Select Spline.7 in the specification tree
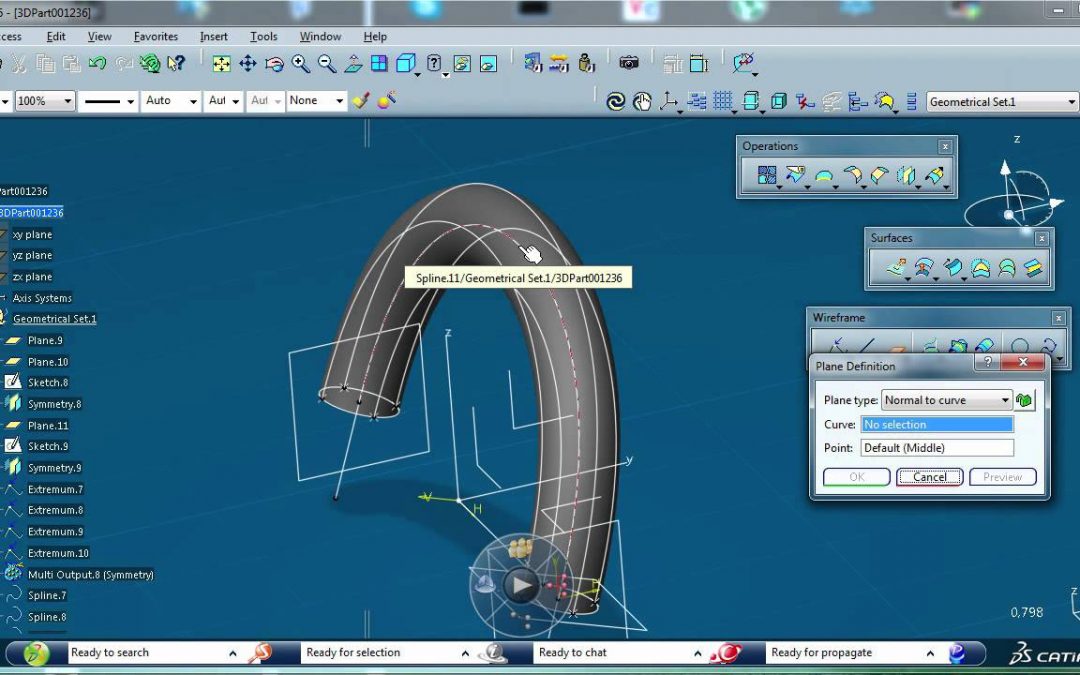 coord(46,596)
